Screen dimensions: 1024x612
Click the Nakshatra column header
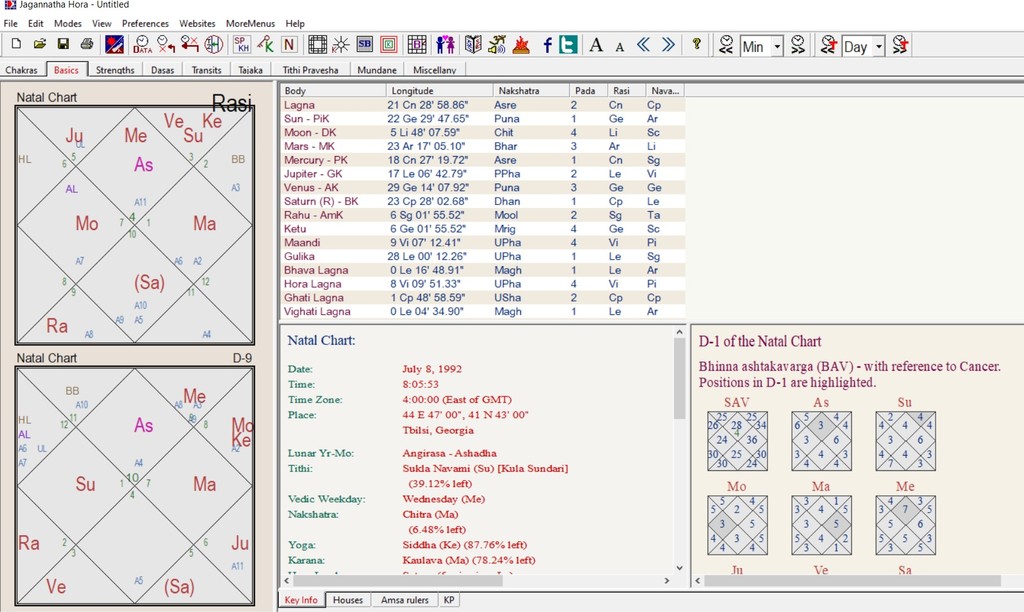point(531,90)
